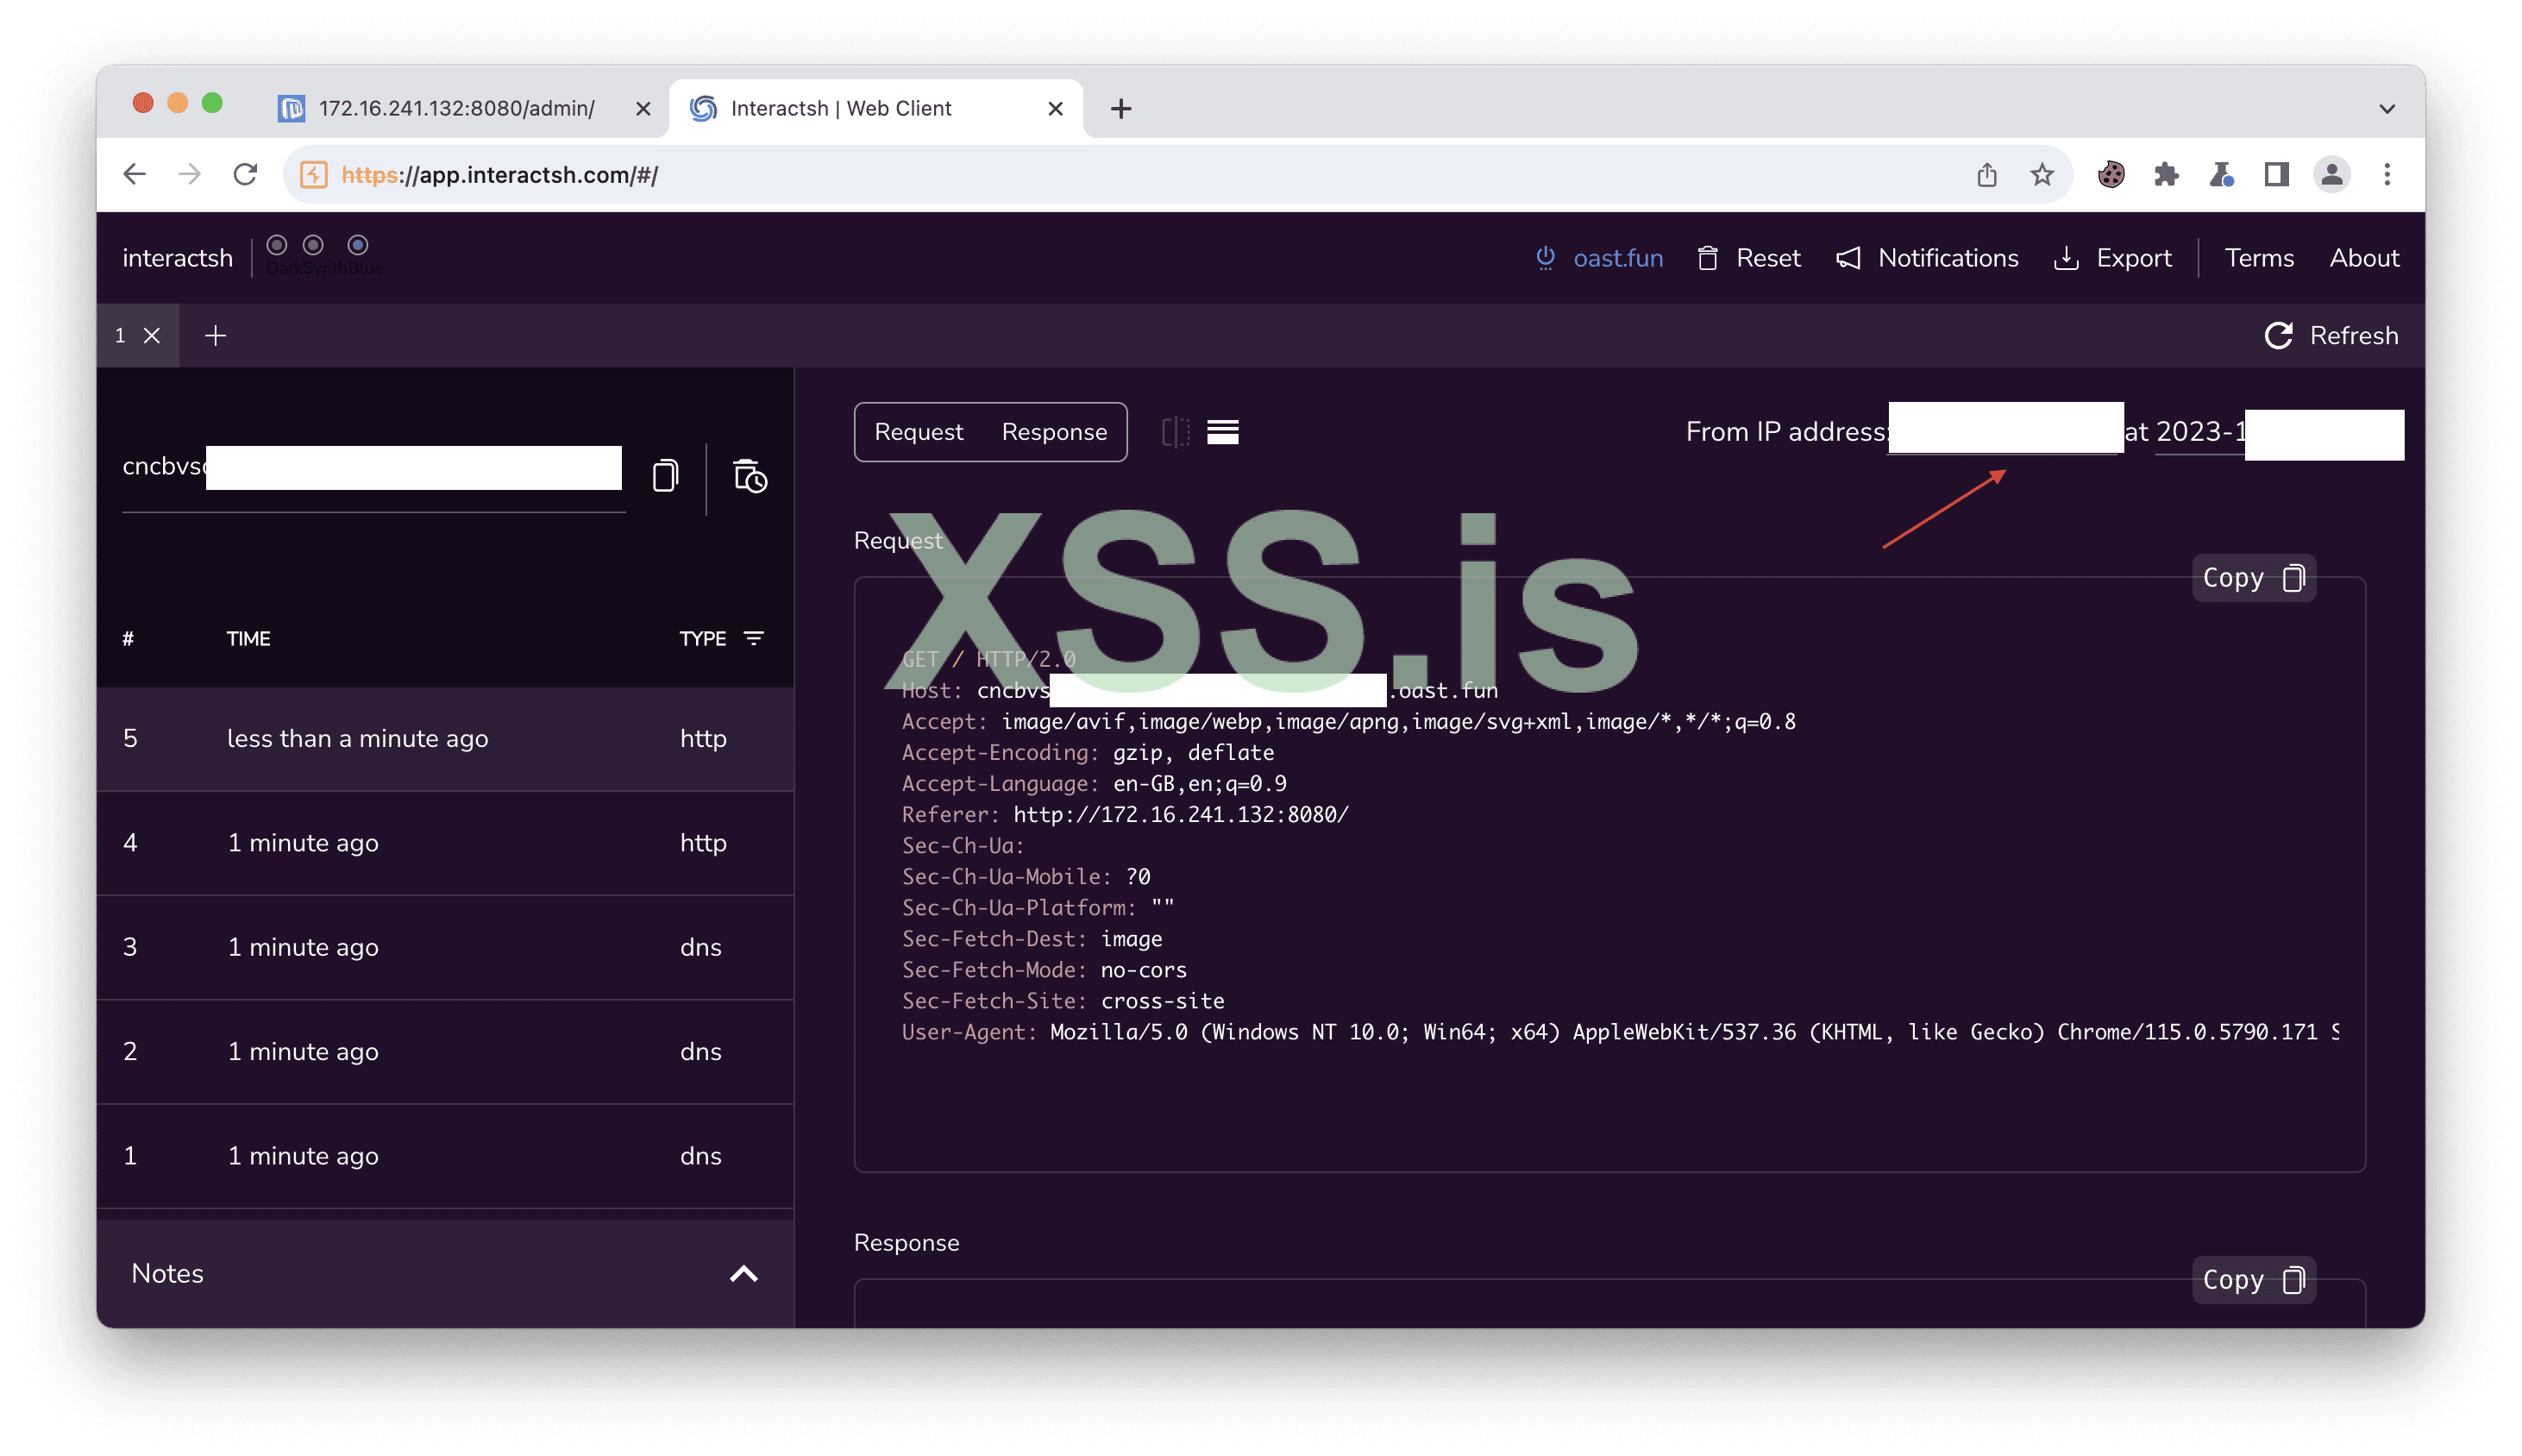
Task: Copy the interactsh payload URL
Action: pos(665,476)
